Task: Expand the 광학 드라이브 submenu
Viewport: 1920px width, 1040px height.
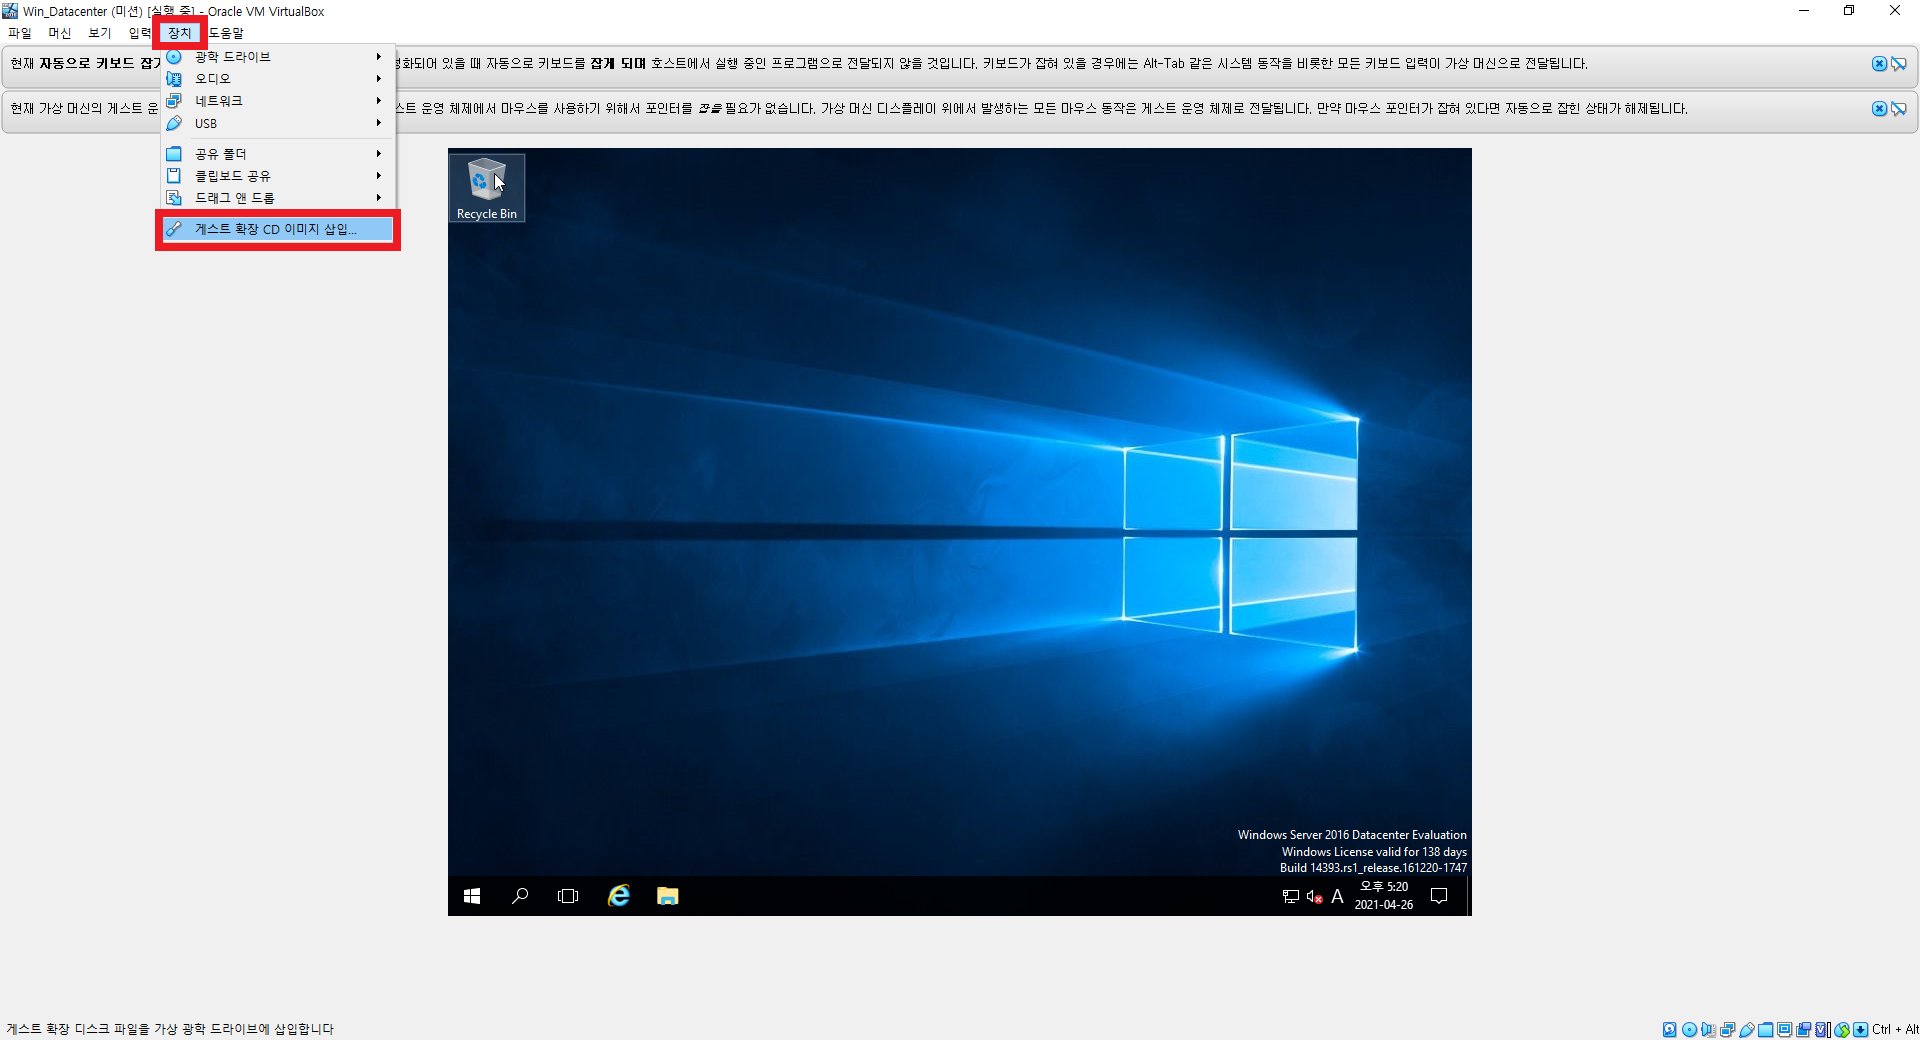Action: pos(277,57)
